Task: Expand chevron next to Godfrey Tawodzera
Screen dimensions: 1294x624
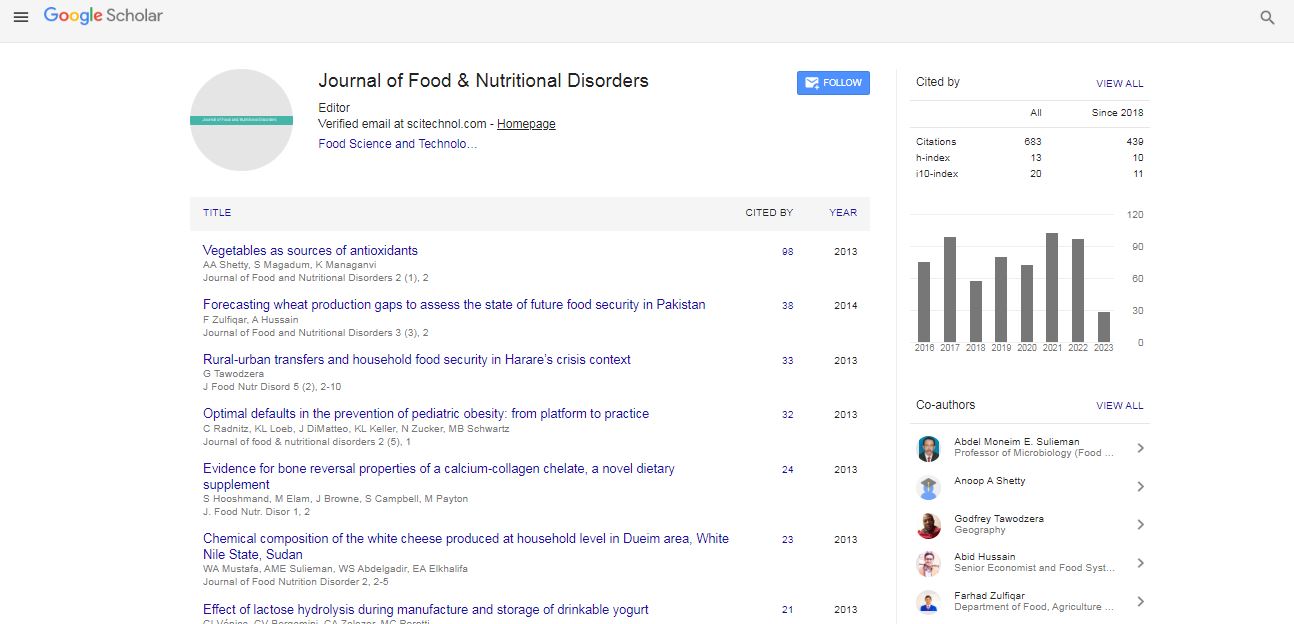Action: click(x=1140, y=525)
